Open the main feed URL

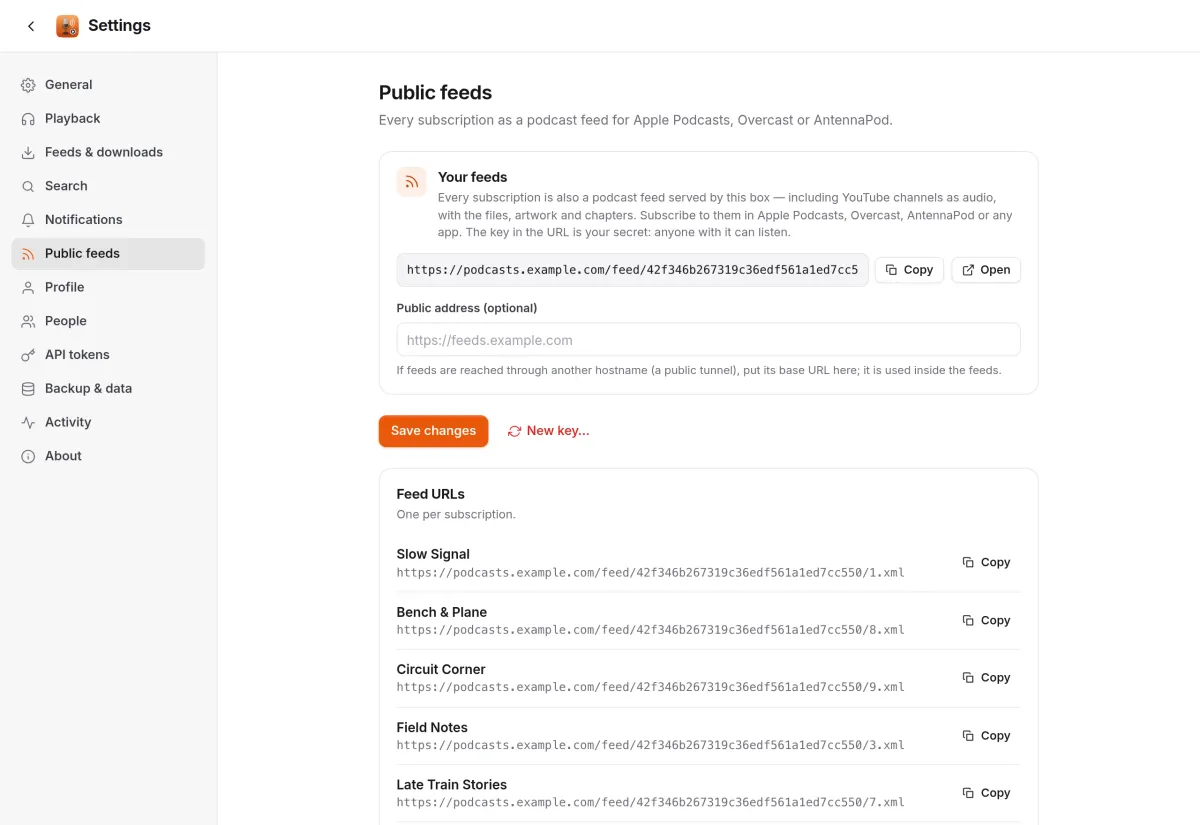coord(986,270)
